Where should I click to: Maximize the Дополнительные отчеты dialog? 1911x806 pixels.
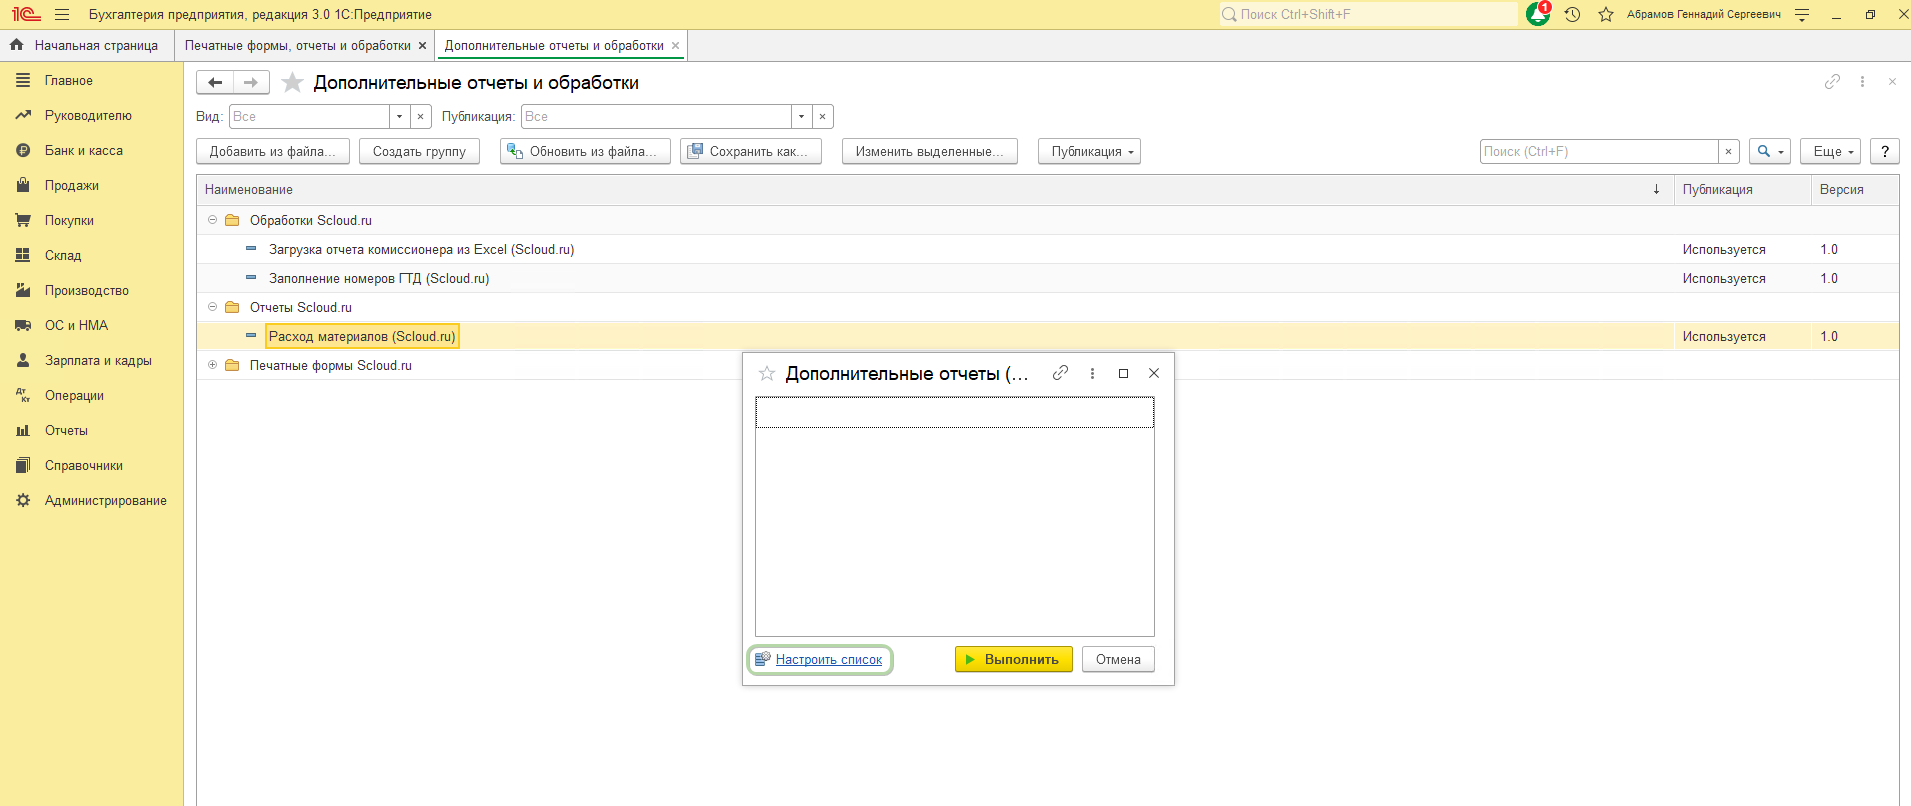point(1123,373)
